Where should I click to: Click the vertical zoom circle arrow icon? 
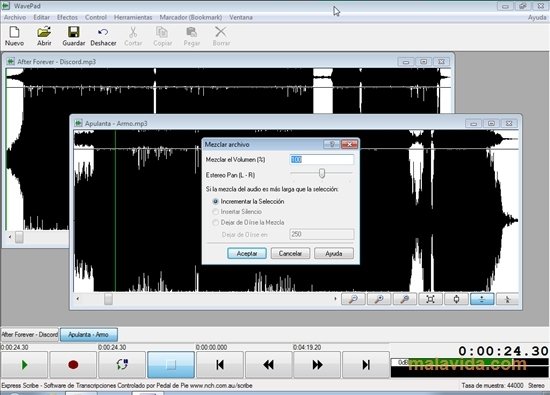tap(456, 299)
